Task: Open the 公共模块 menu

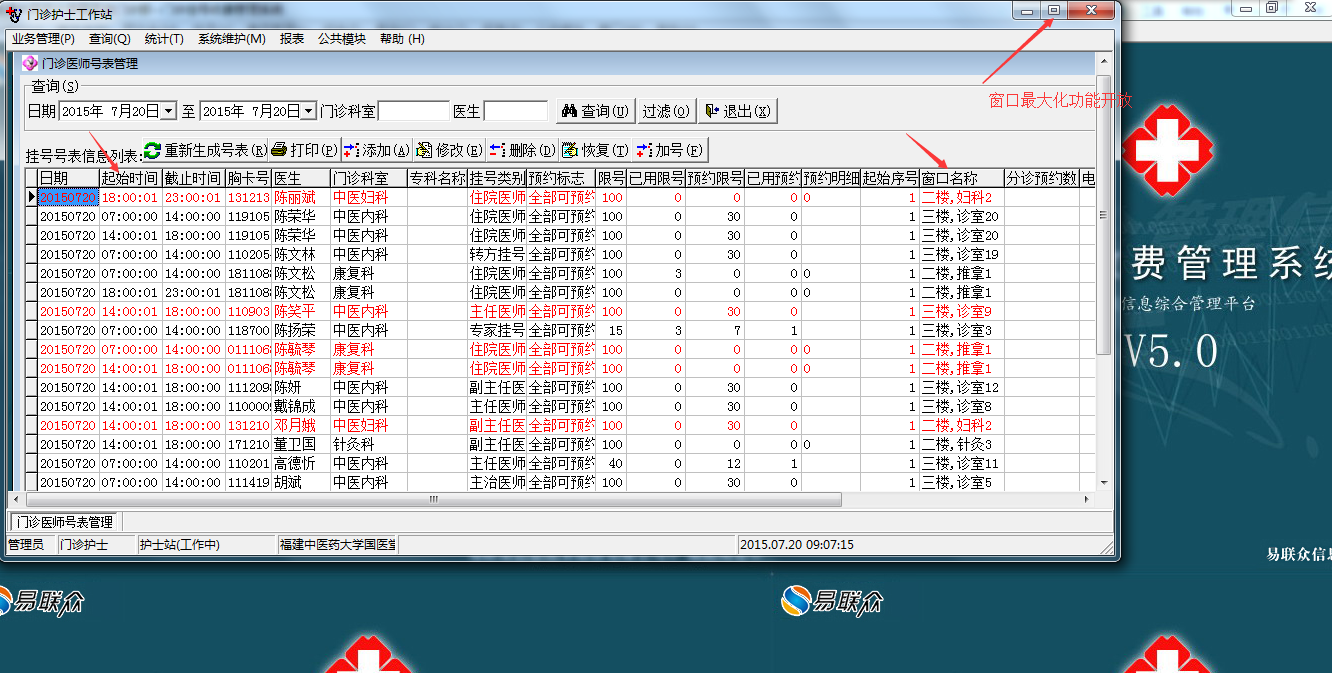Action: click(x=342, y=39)
